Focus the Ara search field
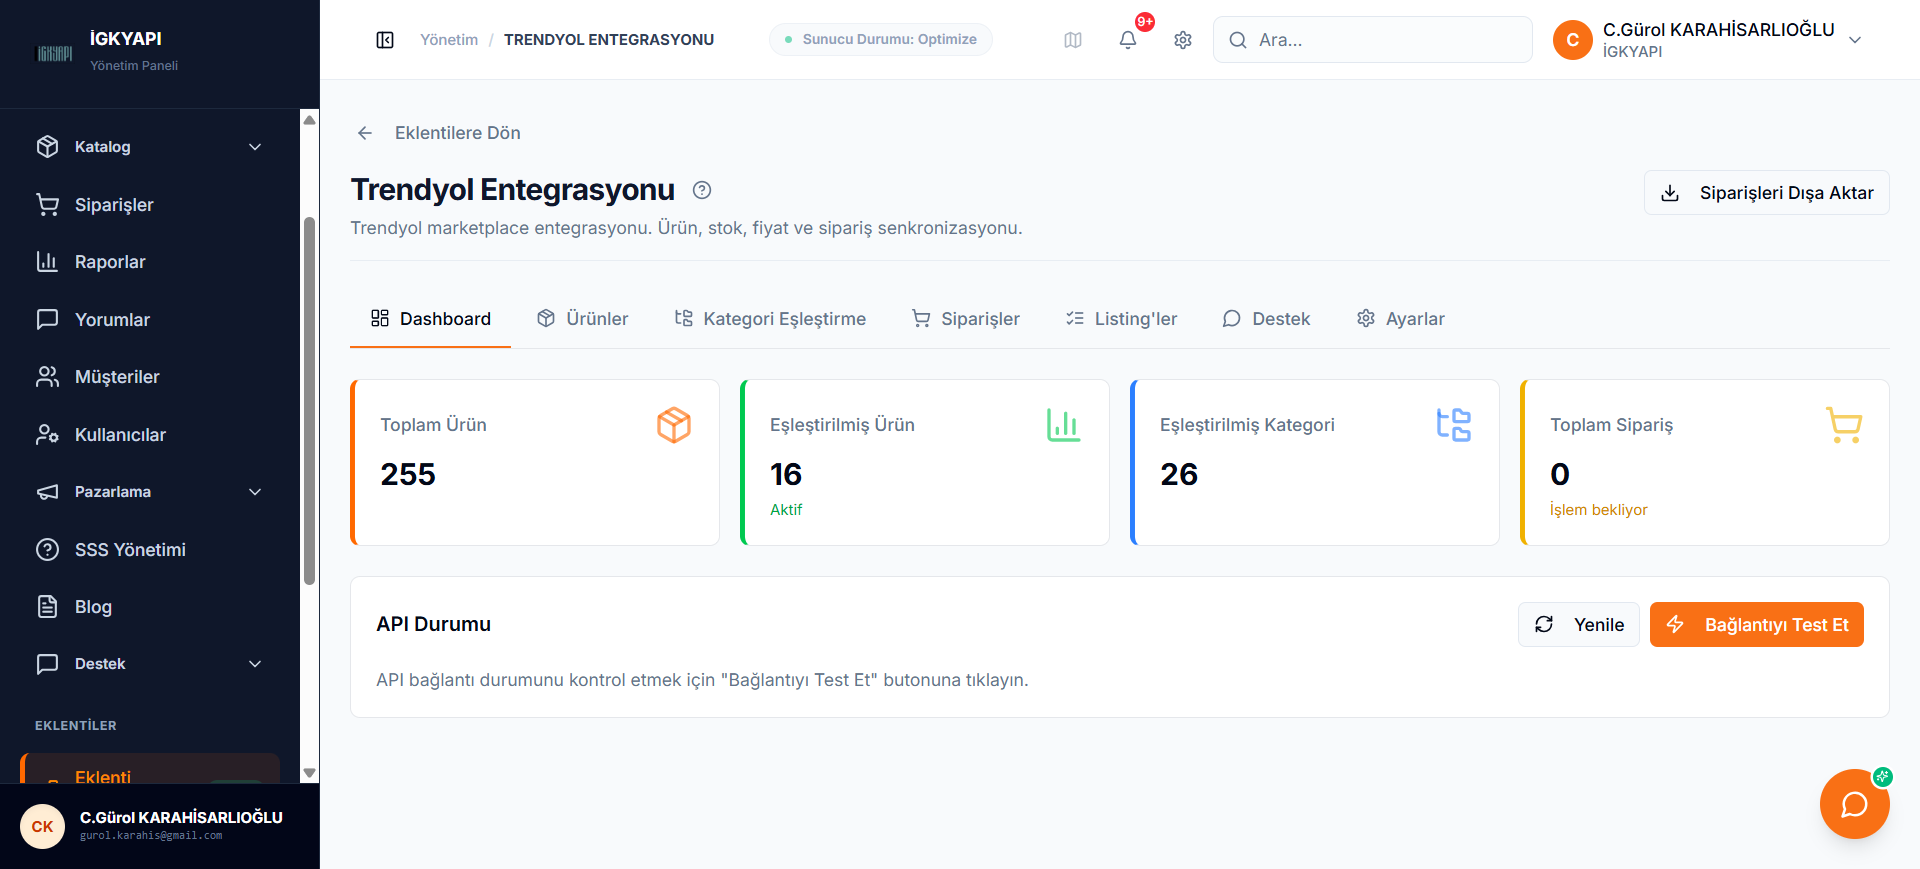Viewport: 1920px width, 869px height. [1372, 40]
